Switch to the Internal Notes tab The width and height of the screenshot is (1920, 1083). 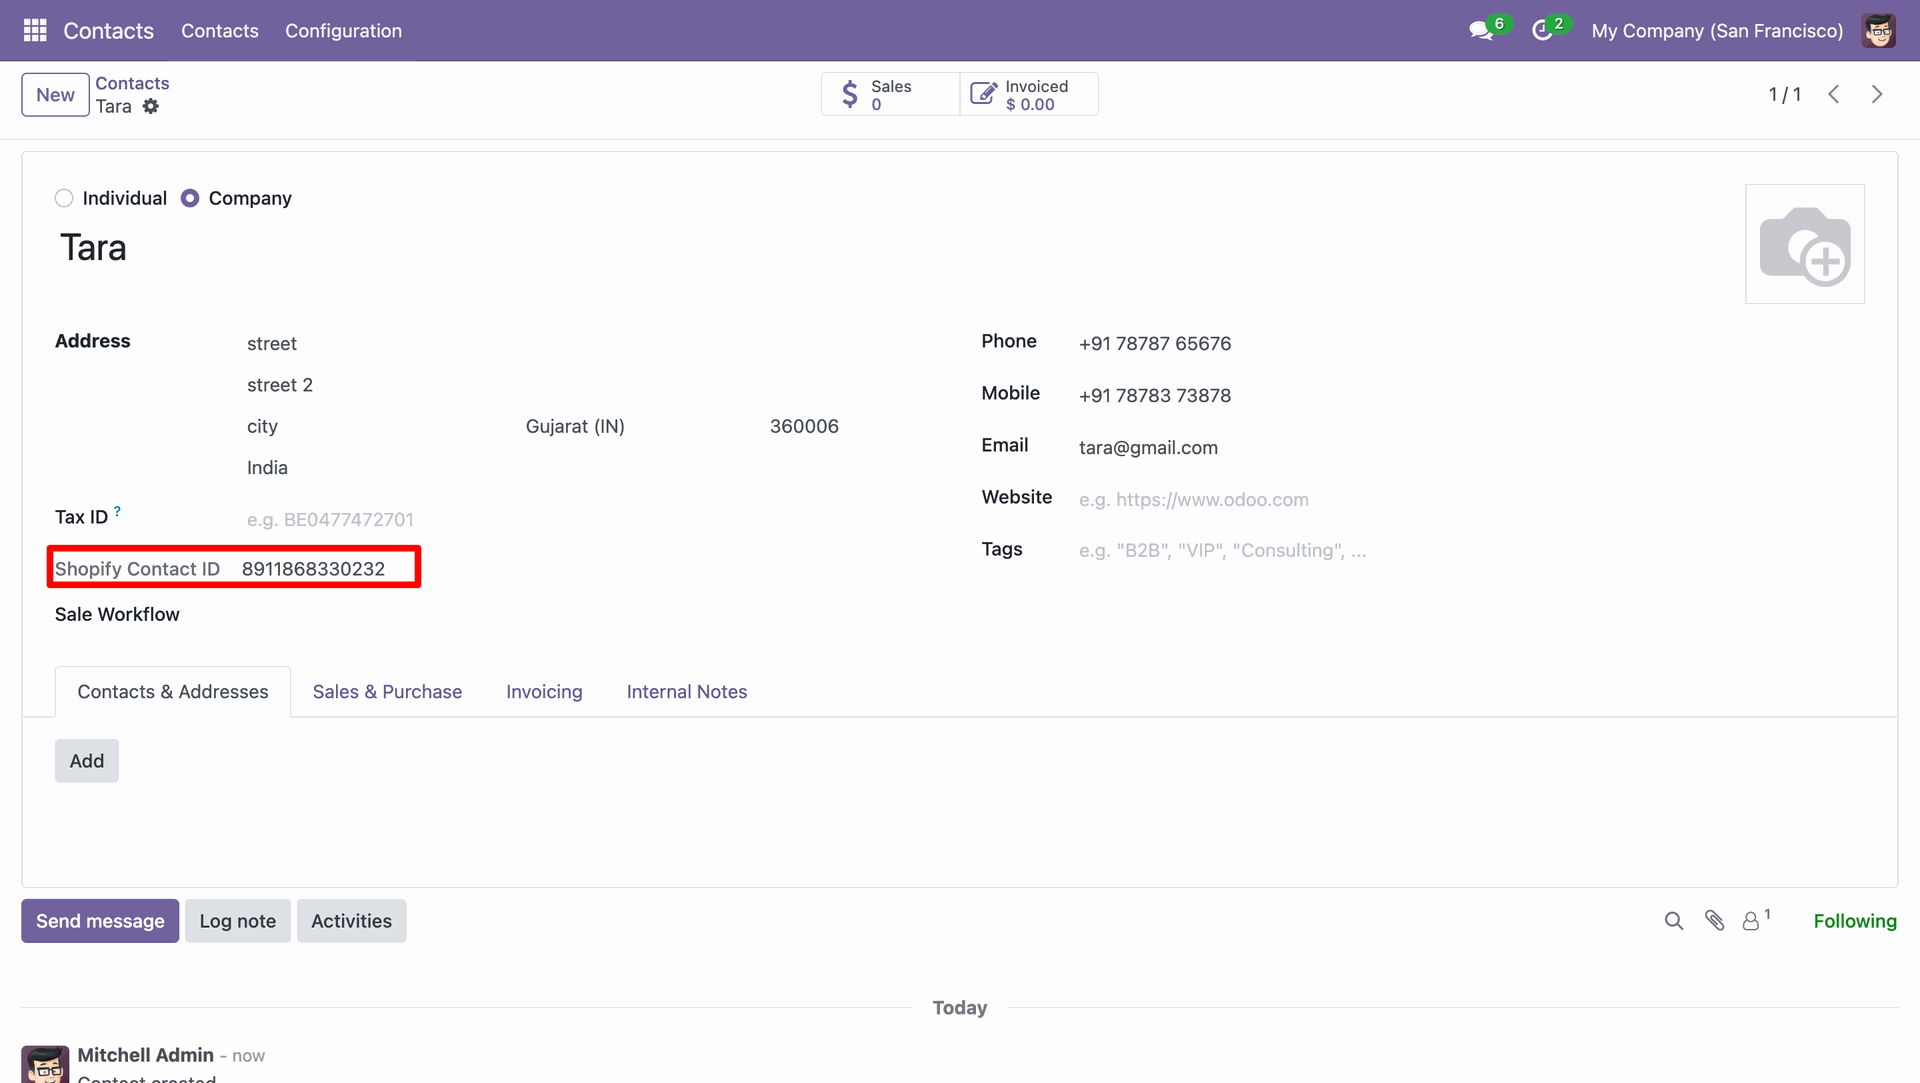click(x=686, y=692)
